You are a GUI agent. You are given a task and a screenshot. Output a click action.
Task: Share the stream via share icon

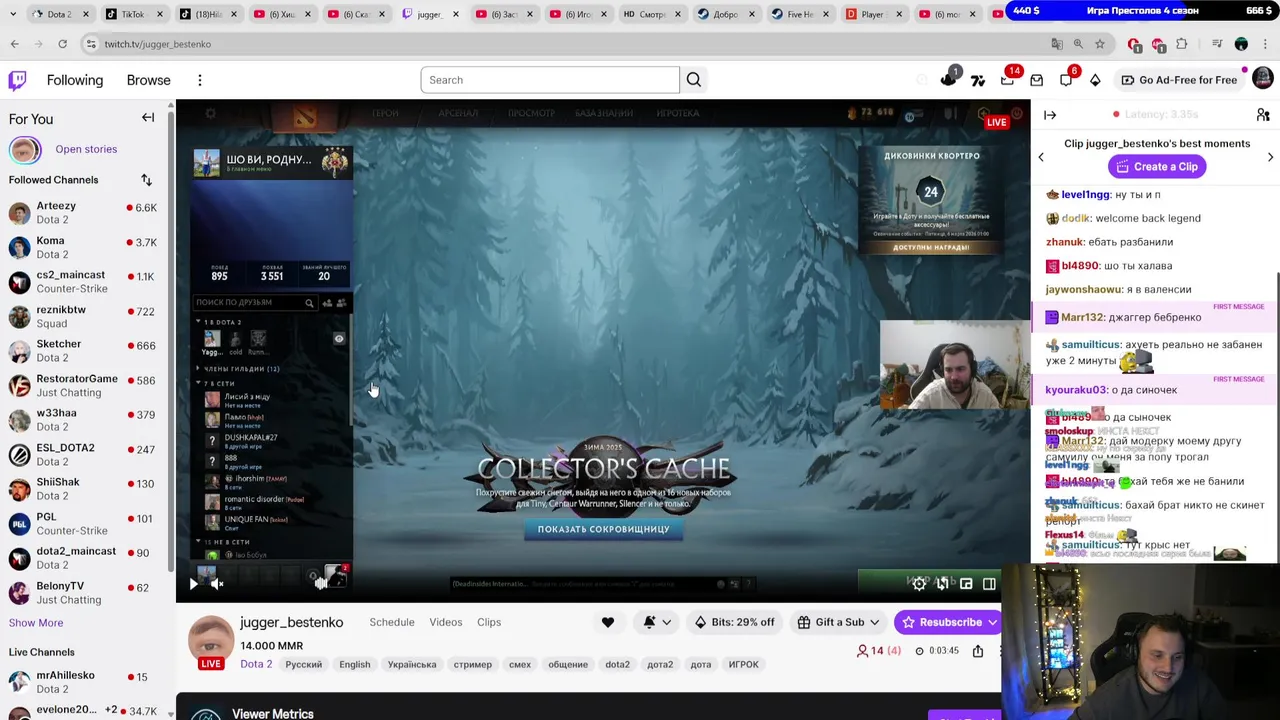(x=978, y=651)
